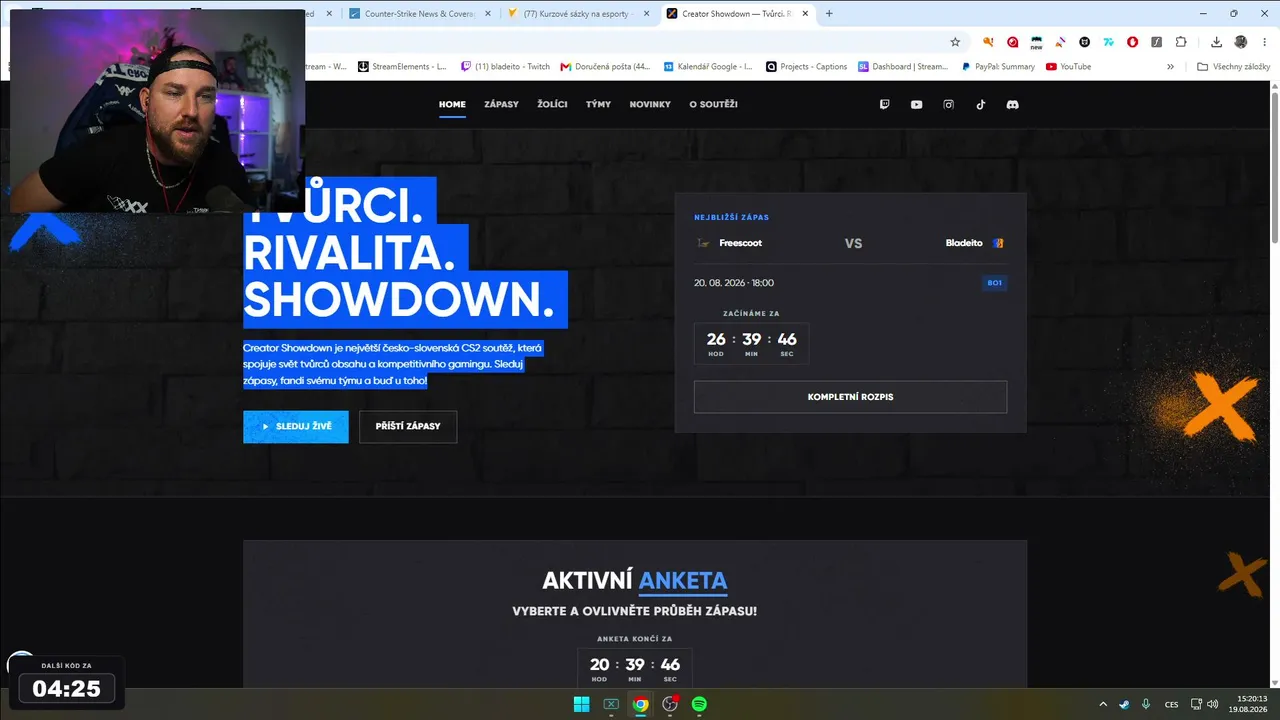Open the Windows Start menu
This screenshot has width=1280, height=720.
pyautogui.click(x=581, y=704)
